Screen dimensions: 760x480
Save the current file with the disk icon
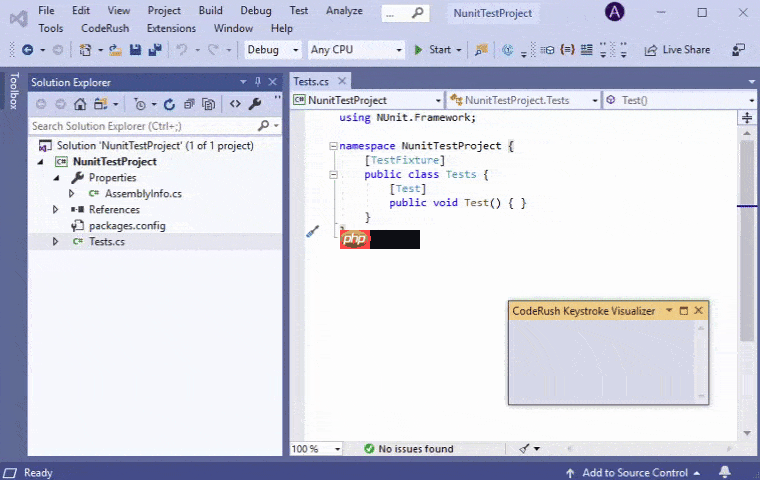click(135, 49)
